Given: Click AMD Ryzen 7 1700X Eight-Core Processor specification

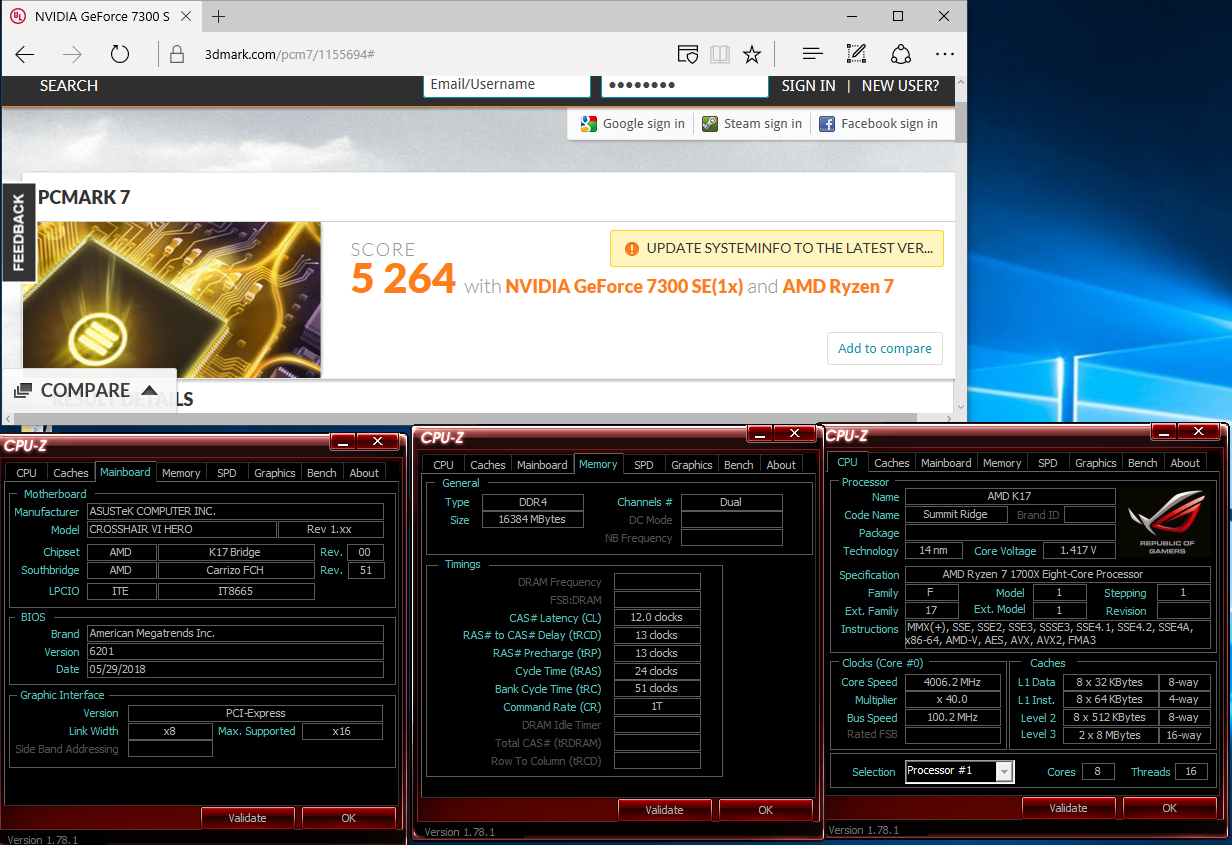Looking at the screenshot, I should pos(1057,575).
